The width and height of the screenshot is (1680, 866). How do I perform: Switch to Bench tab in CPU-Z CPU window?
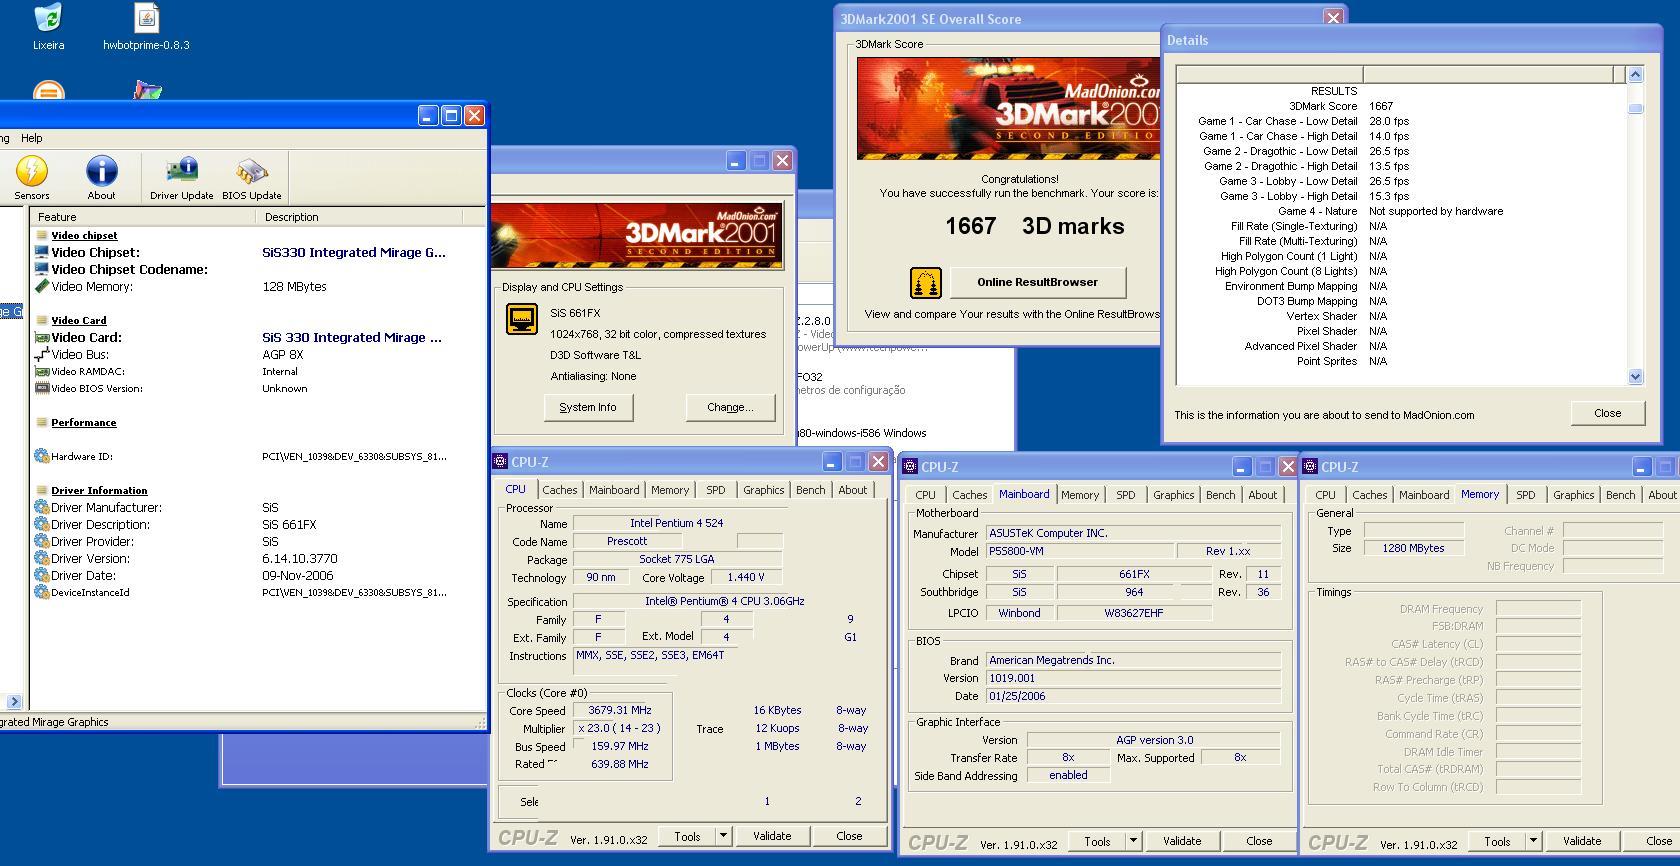pos(811,490)
